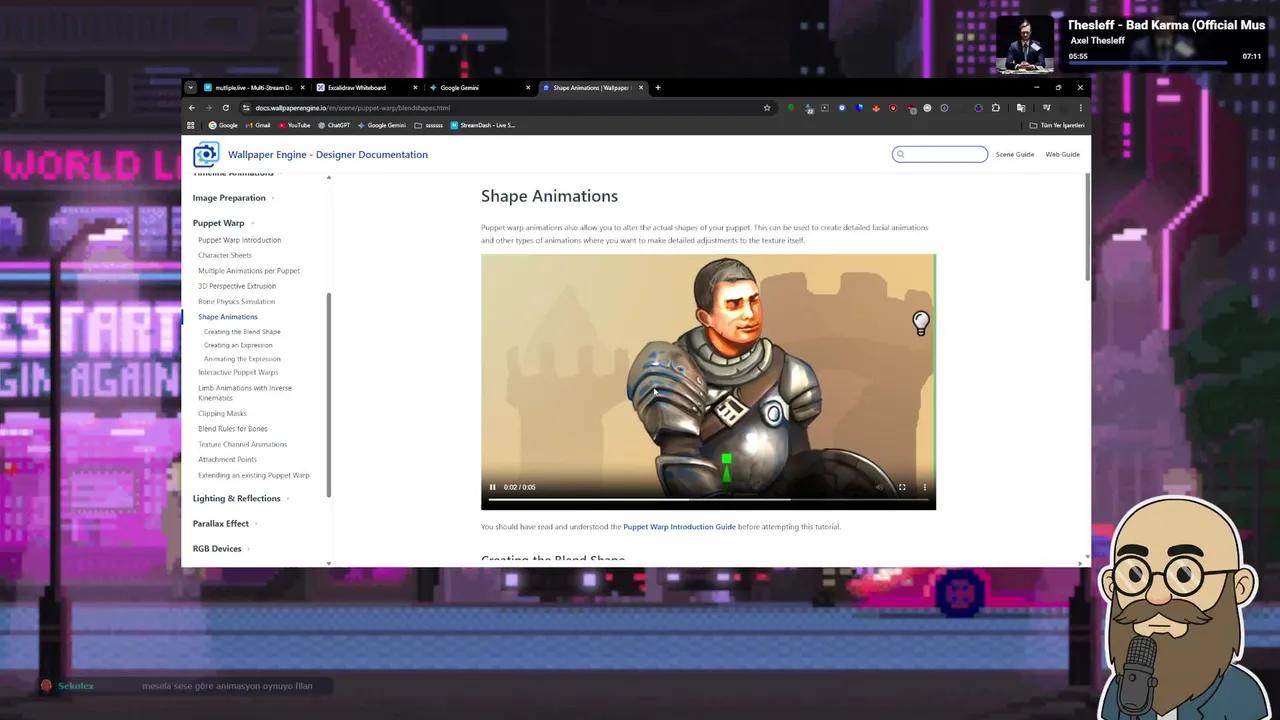Image resolution: width=1280 pixels, height=720 pixels.
Task: Open a new browser tab
Action: pos(657,88)
